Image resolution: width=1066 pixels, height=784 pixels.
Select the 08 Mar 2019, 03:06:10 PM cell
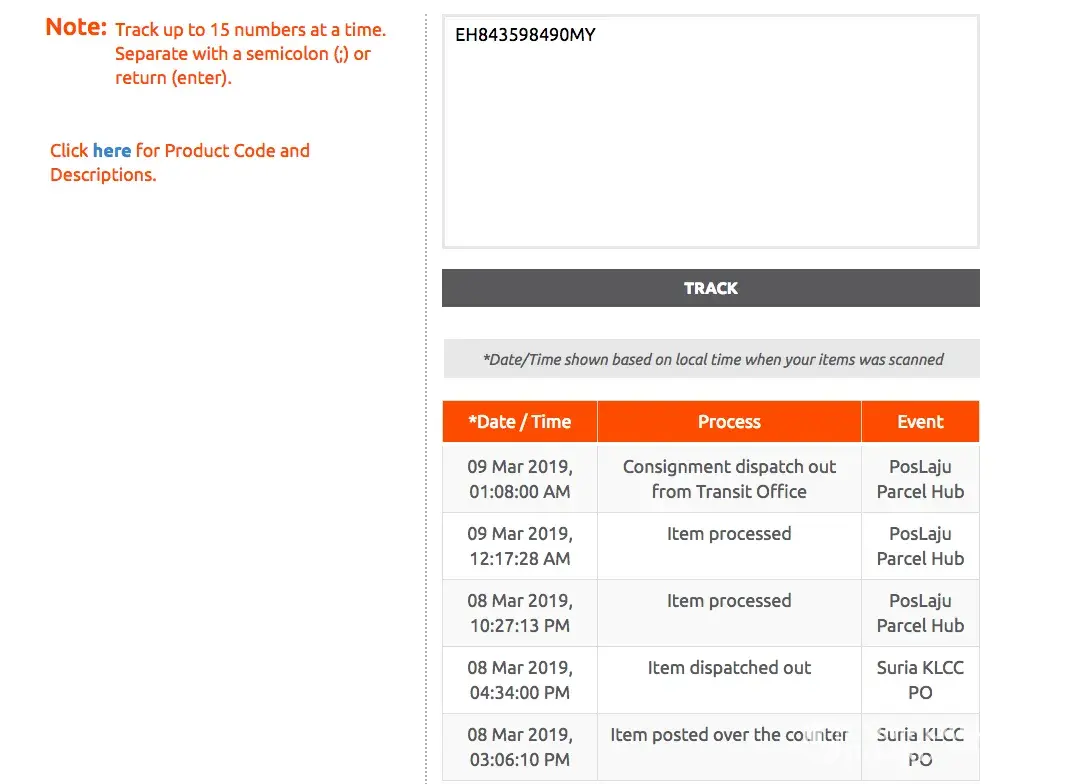pos(520,747)
